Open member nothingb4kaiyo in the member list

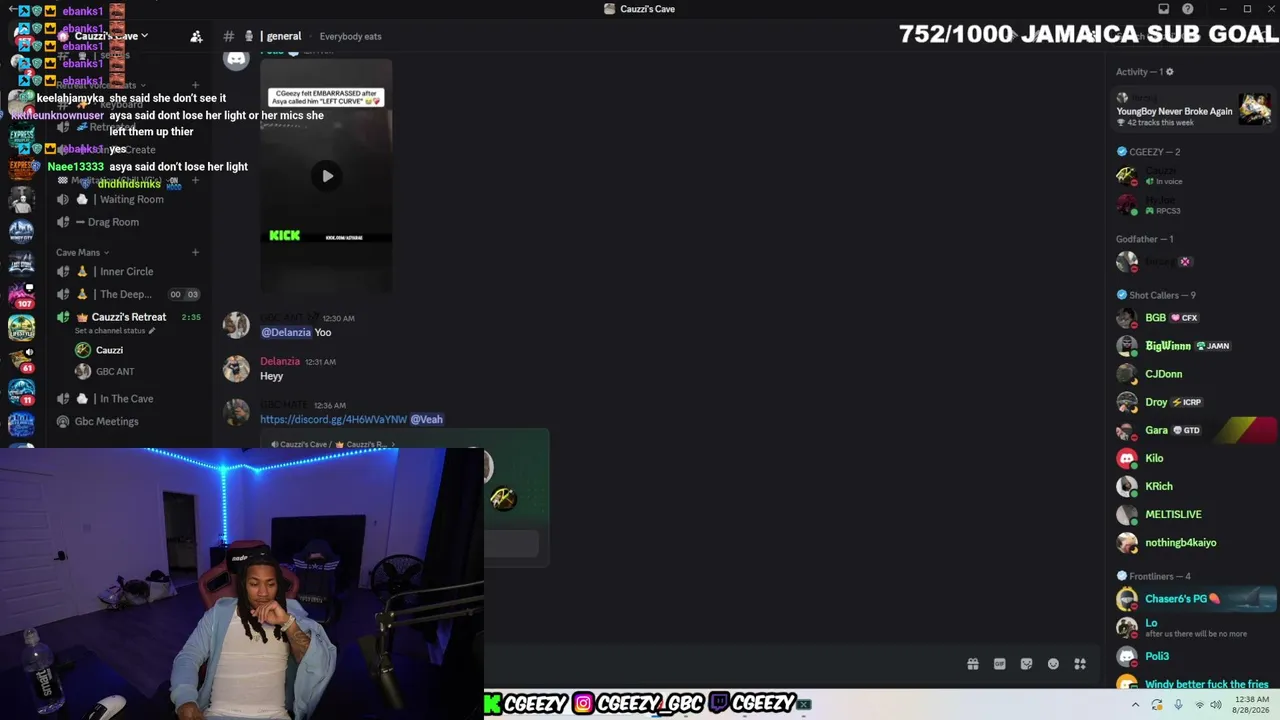1194,542
